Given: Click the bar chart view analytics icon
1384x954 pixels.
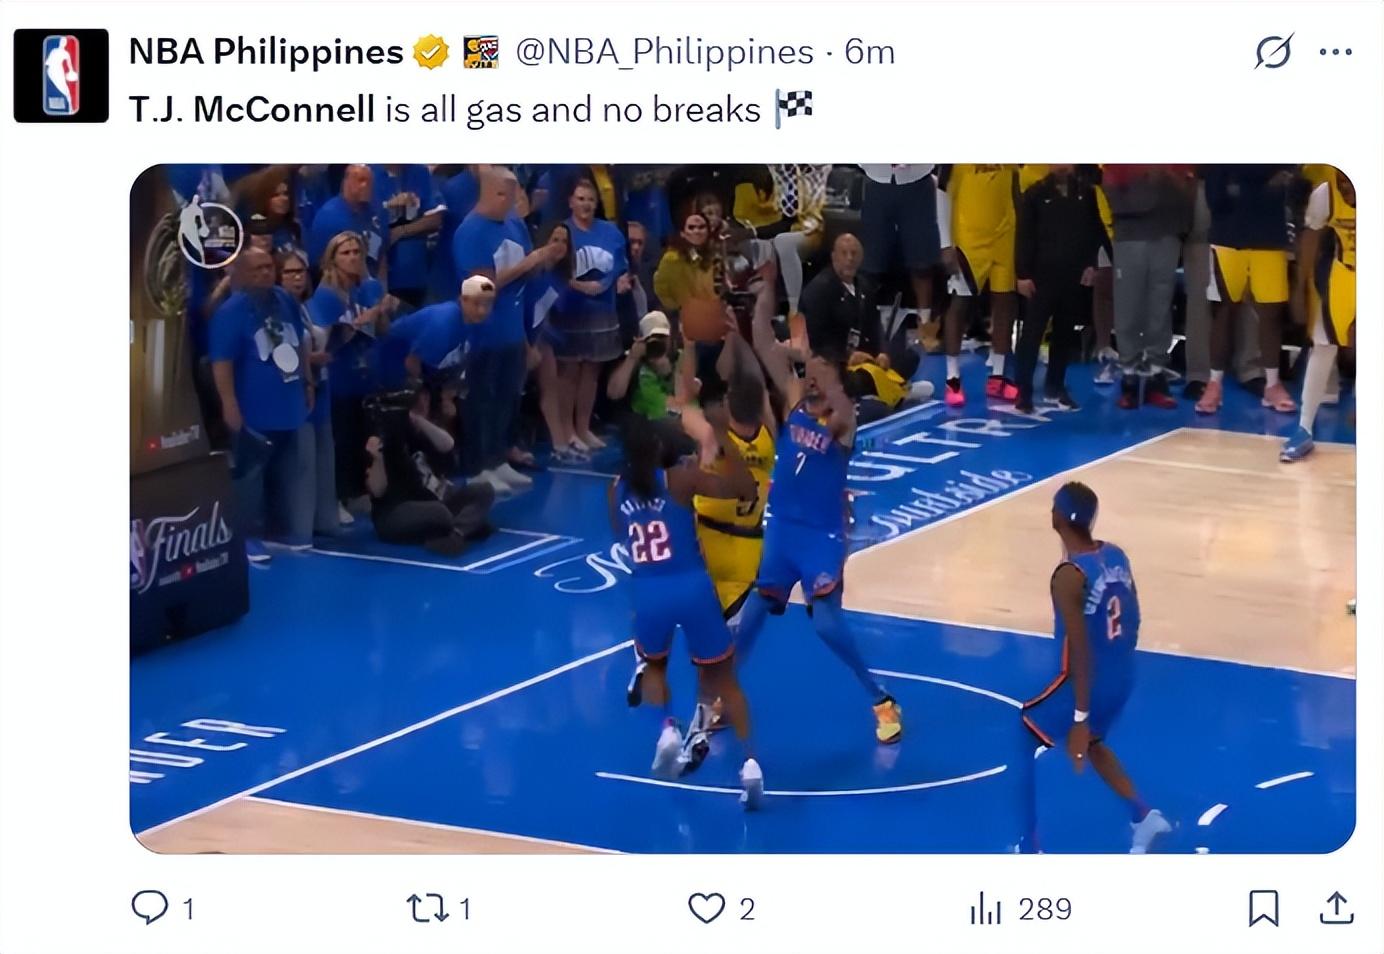Looking at the screenshot, I should [985, 908].
